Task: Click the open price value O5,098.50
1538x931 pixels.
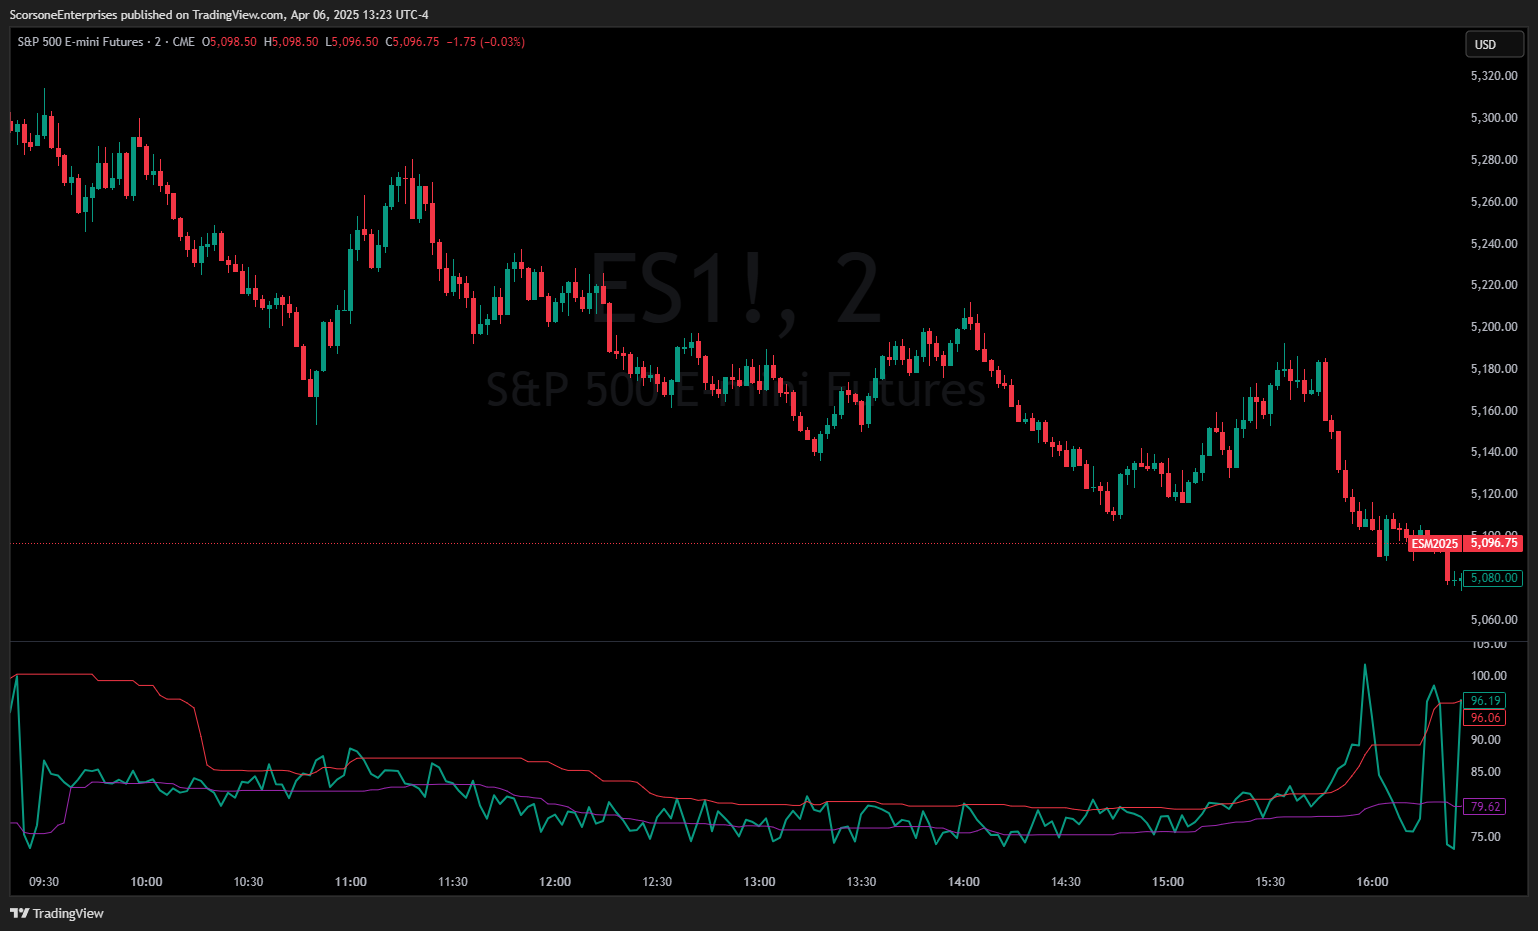Action: pos(229,42)
